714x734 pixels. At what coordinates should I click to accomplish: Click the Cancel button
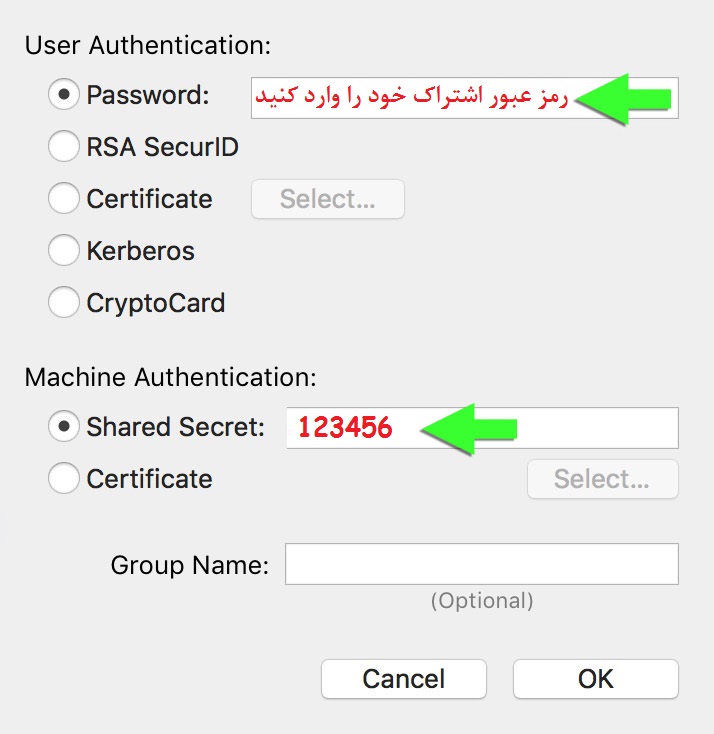click(x=403, y=679)
